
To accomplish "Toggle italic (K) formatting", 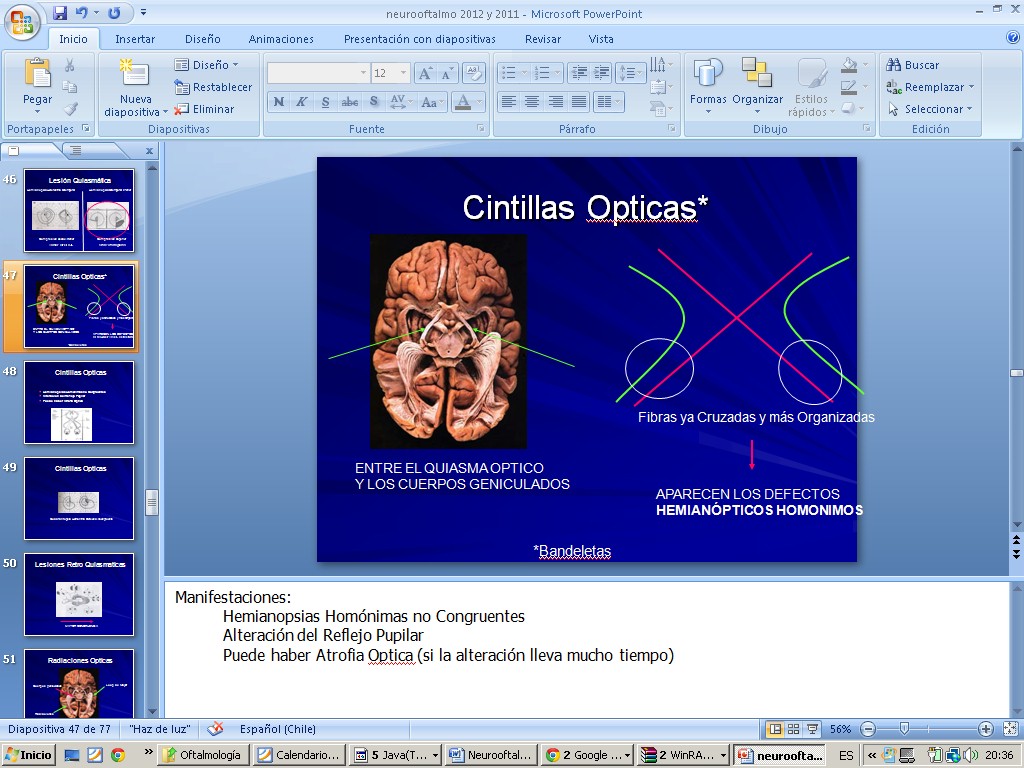I will pyautogui.click(x=301, y=102).
